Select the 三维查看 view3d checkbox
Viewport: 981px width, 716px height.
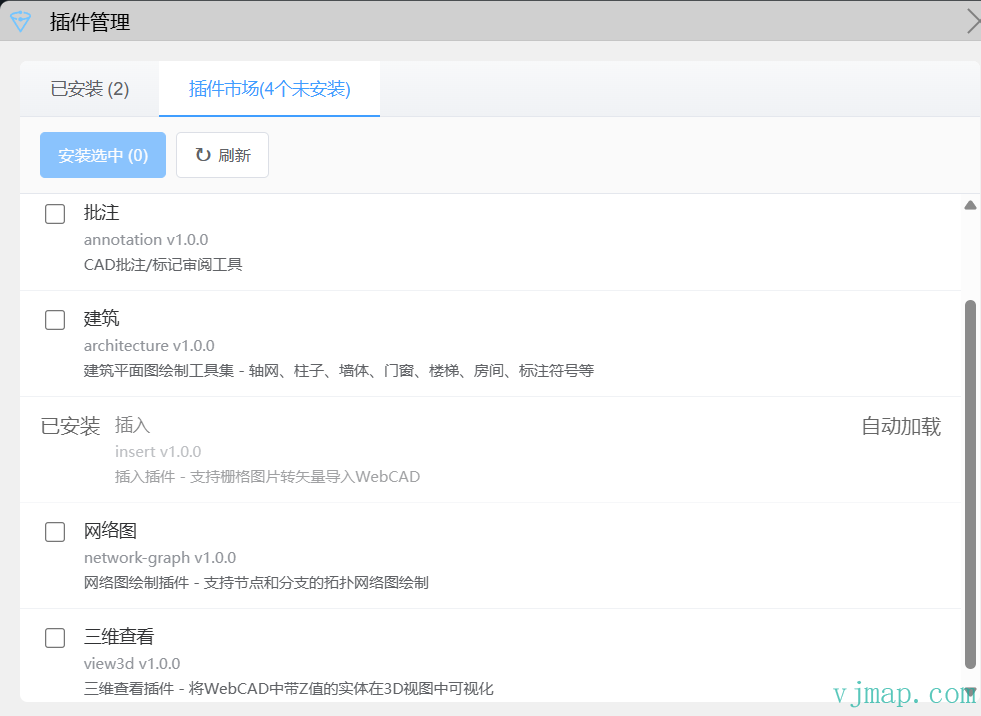55,638
